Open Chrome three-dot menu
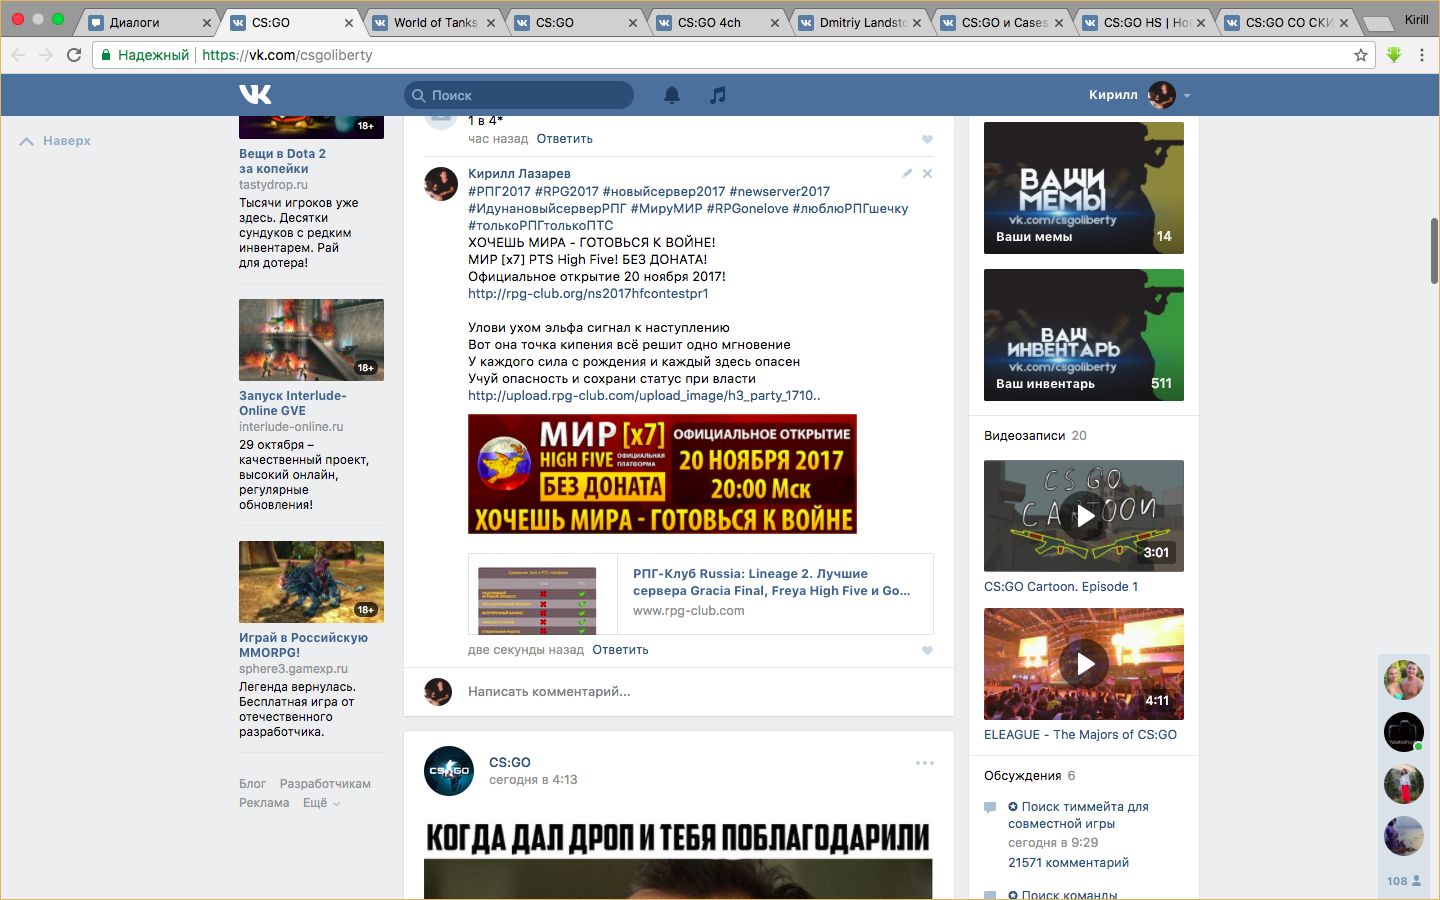 coord(1421,55)
